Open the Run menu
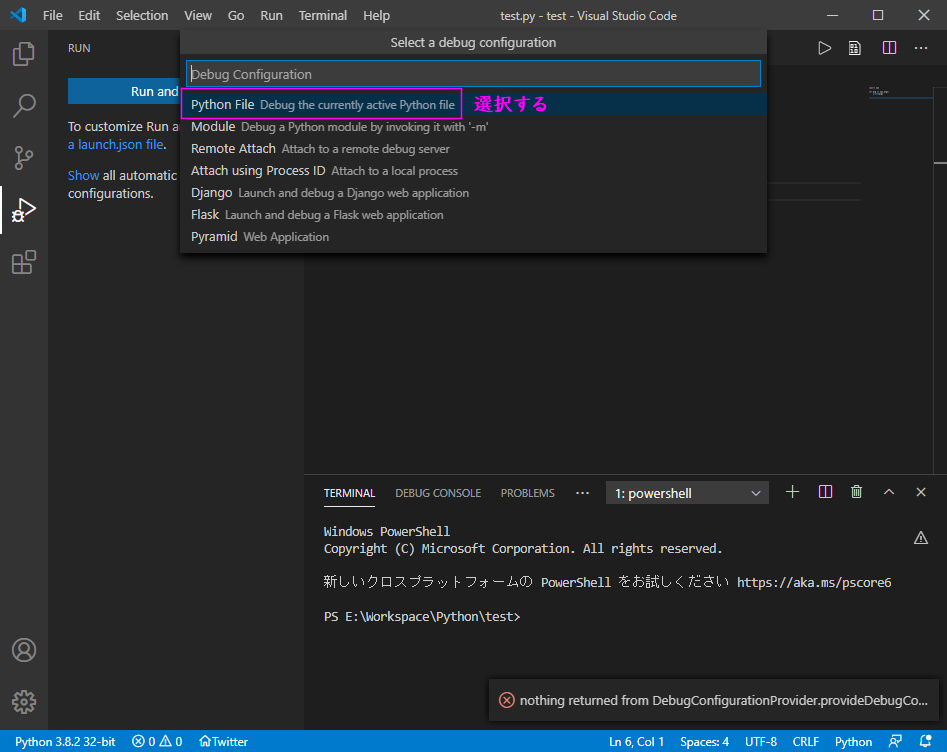Viewport: 947px width, 752px height. (x=271, y=16)
